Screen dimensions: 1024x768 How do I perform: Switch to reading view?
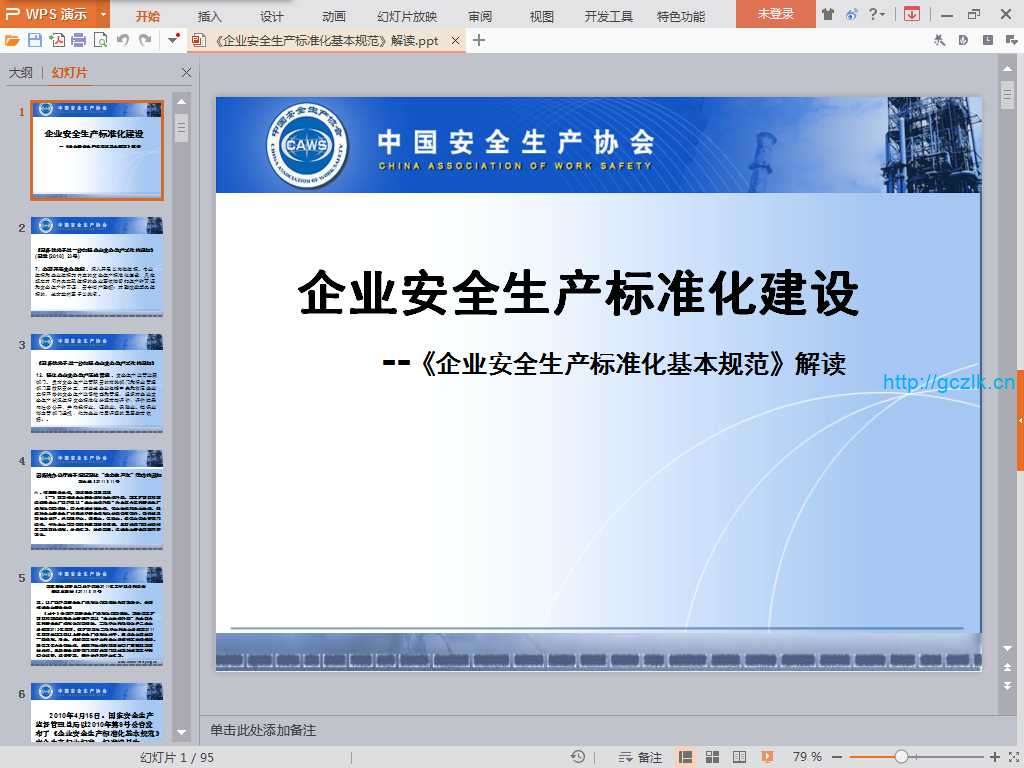pos(740,757)
